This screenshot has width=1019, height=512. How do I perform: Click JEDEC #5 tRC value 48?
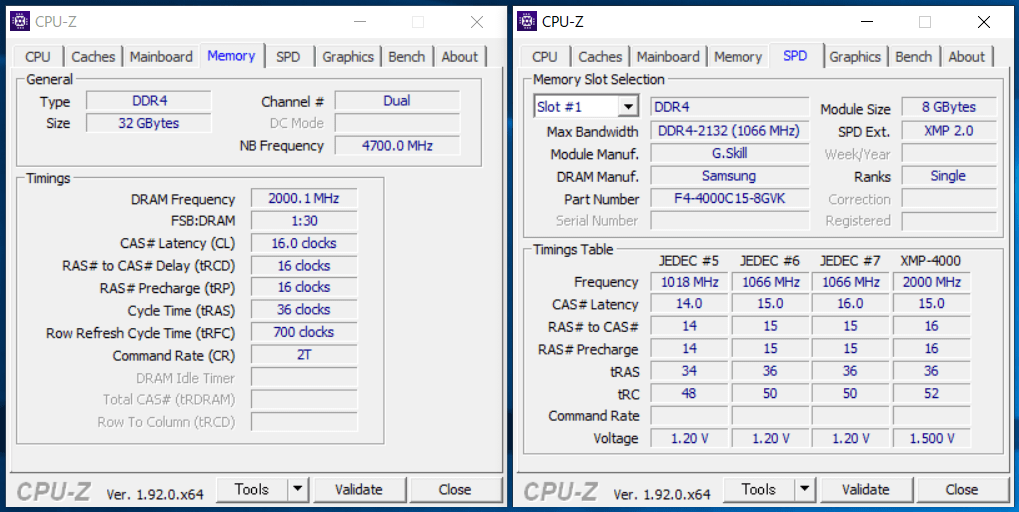(689, 394)
